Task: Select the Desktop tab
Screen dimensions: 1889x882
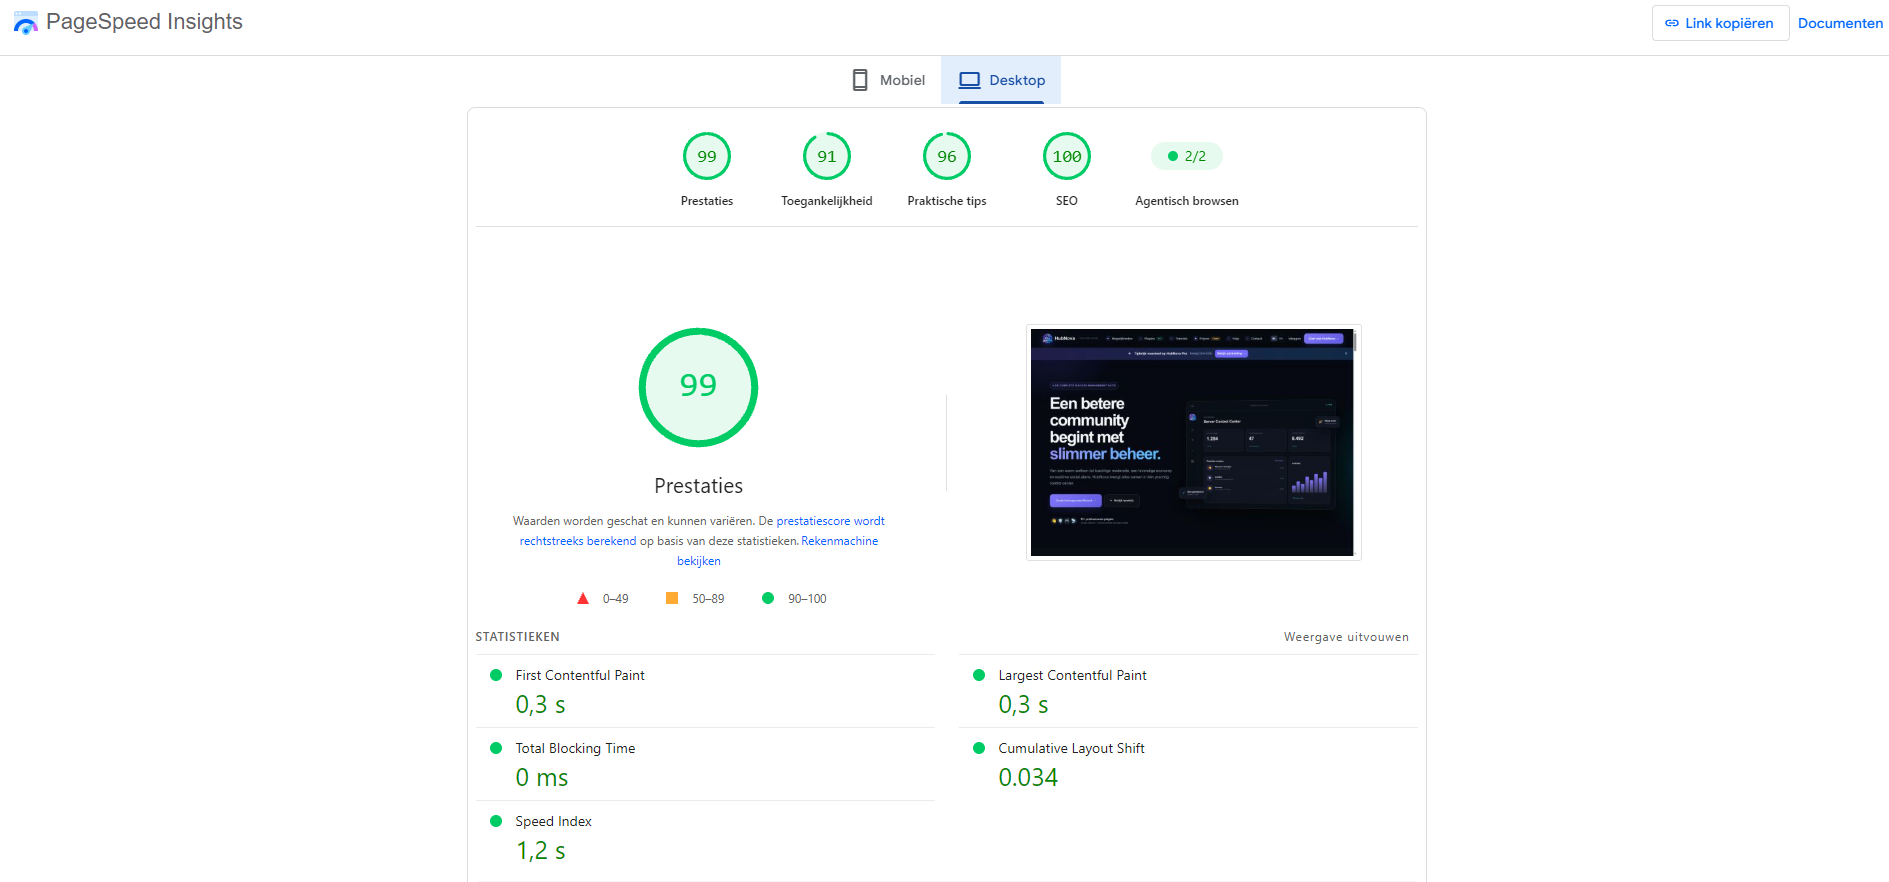Action: coord(1001,80)
